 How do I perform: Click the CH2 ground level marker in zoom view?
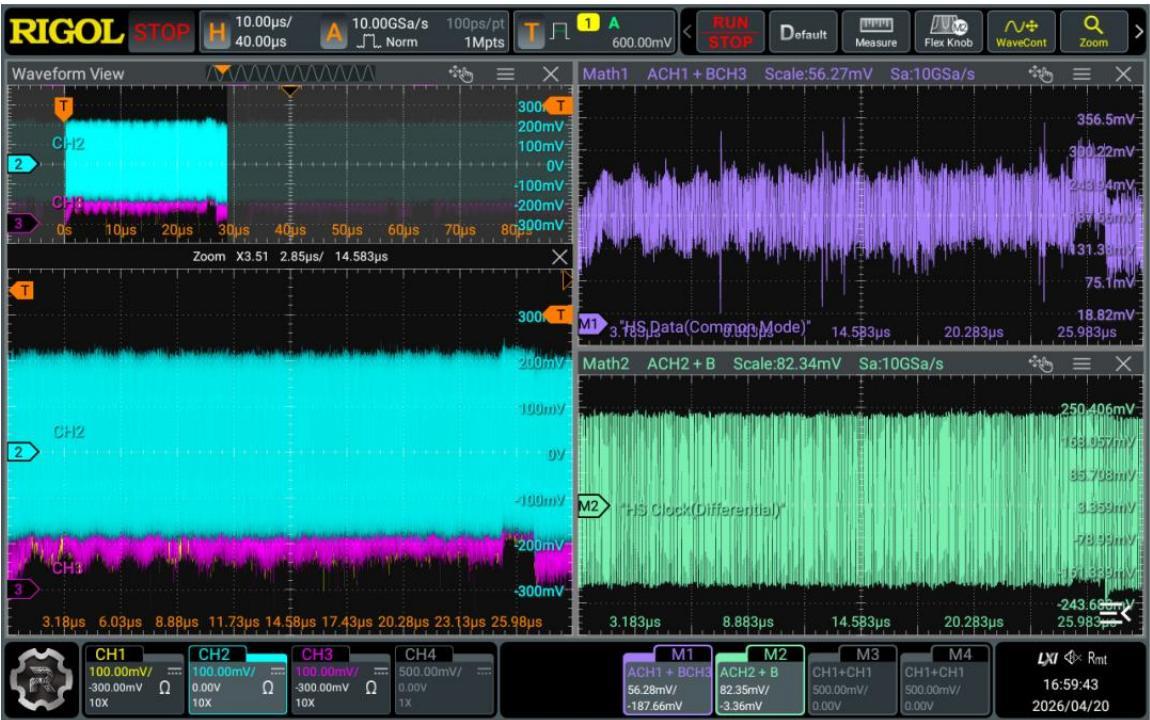[21, 452]
